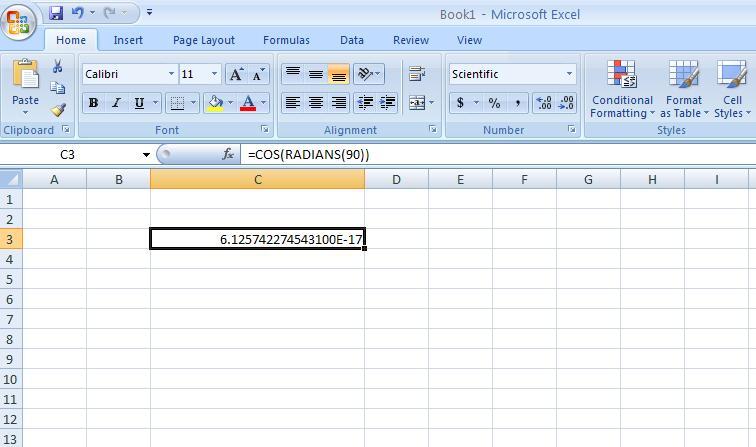The height and width of the screenshot is (447, 756).
Task: Center text horizontally
Action: pyautogui.click(x=316, y=103)
